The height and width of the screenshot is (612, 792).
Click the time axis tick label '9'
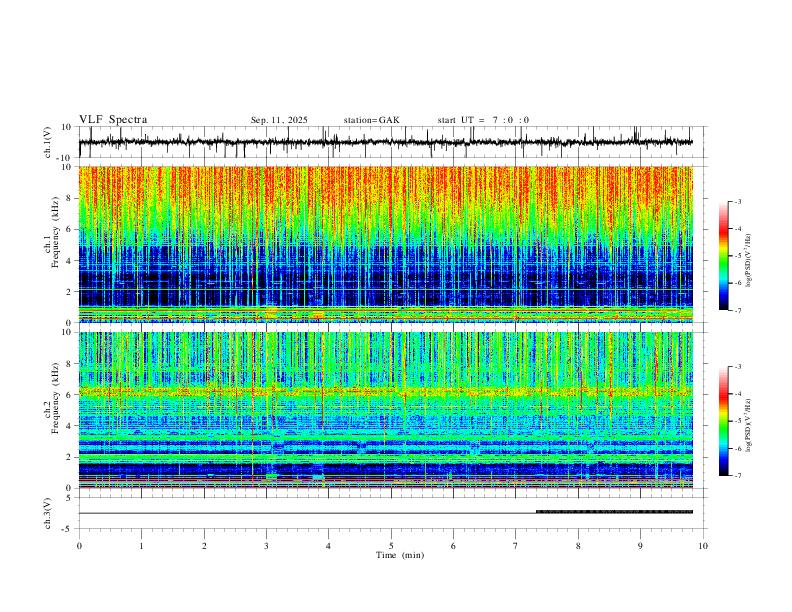pyautogui.click(x=640, y=546)
